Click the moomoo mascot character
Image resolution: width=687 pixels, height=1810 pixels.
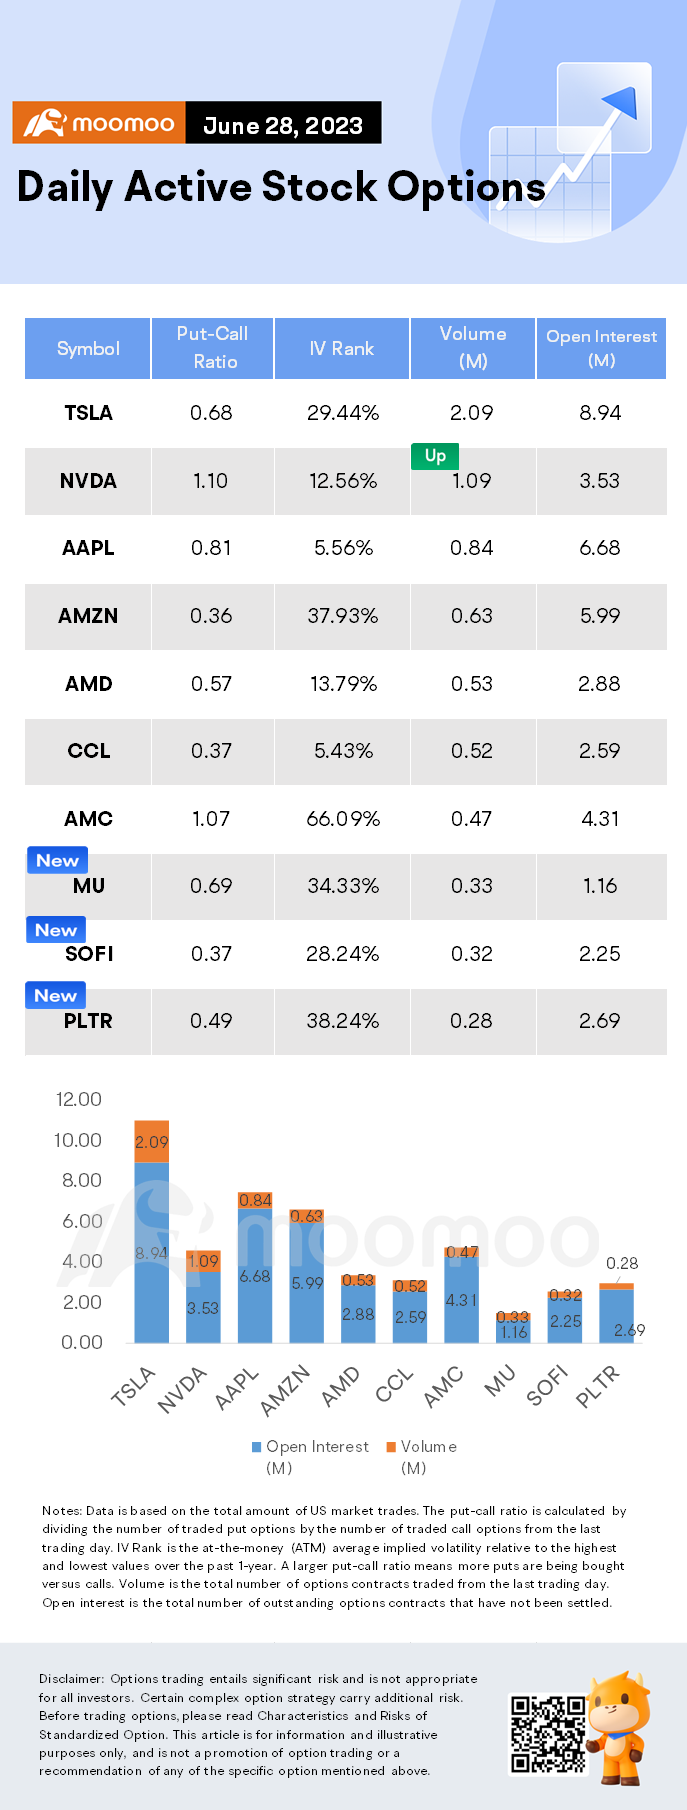pos(618,1727)
